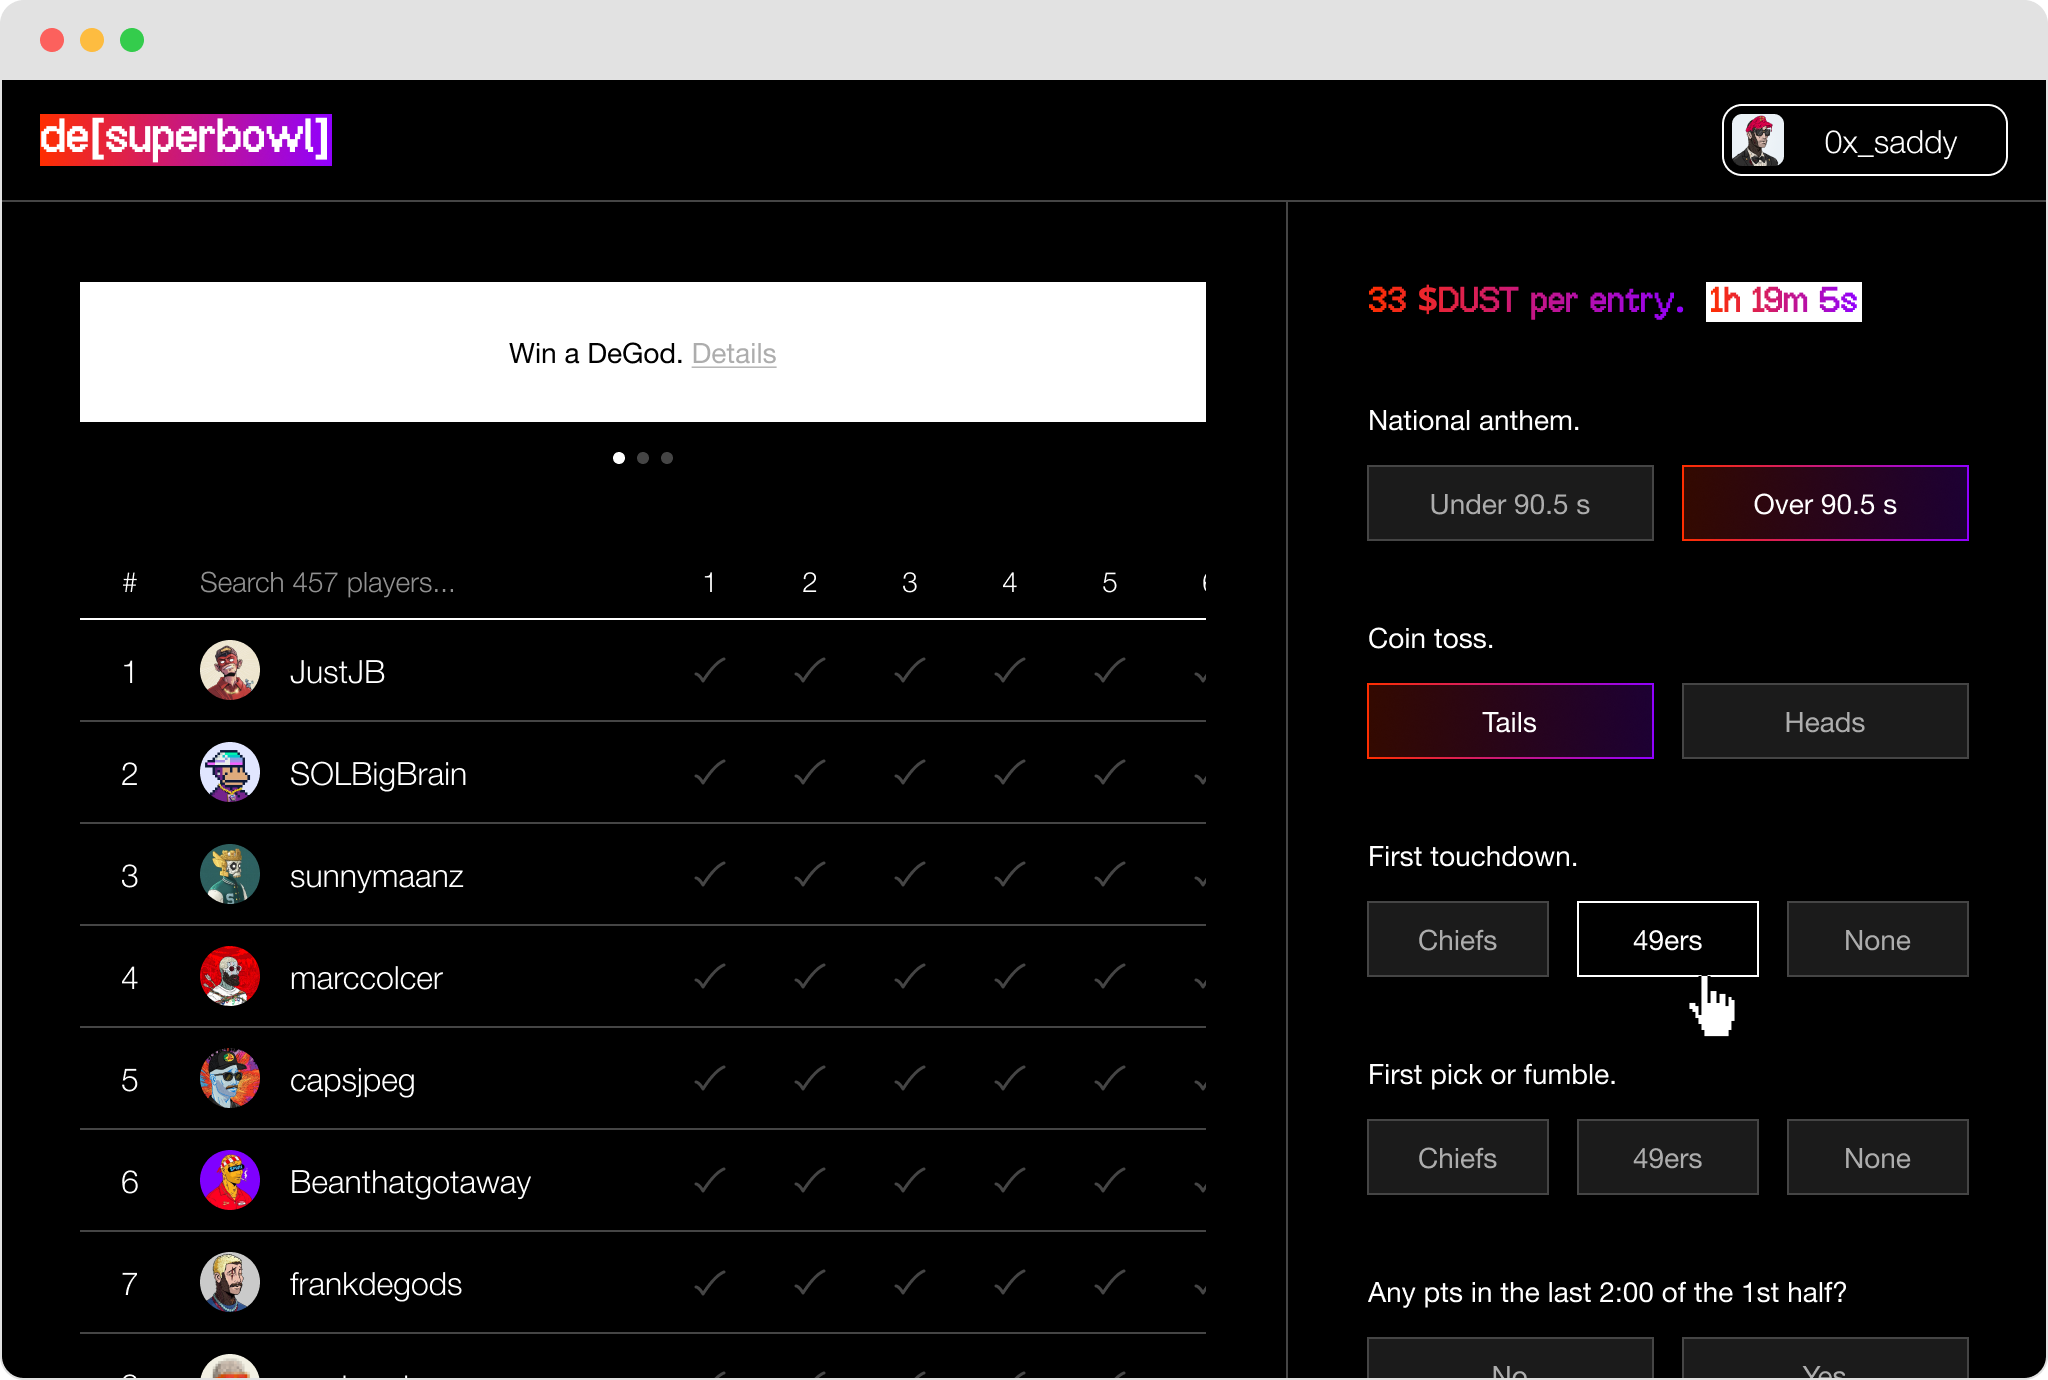
Task: Click JustJB's checkmark in column 1
Action: (709, 670)
